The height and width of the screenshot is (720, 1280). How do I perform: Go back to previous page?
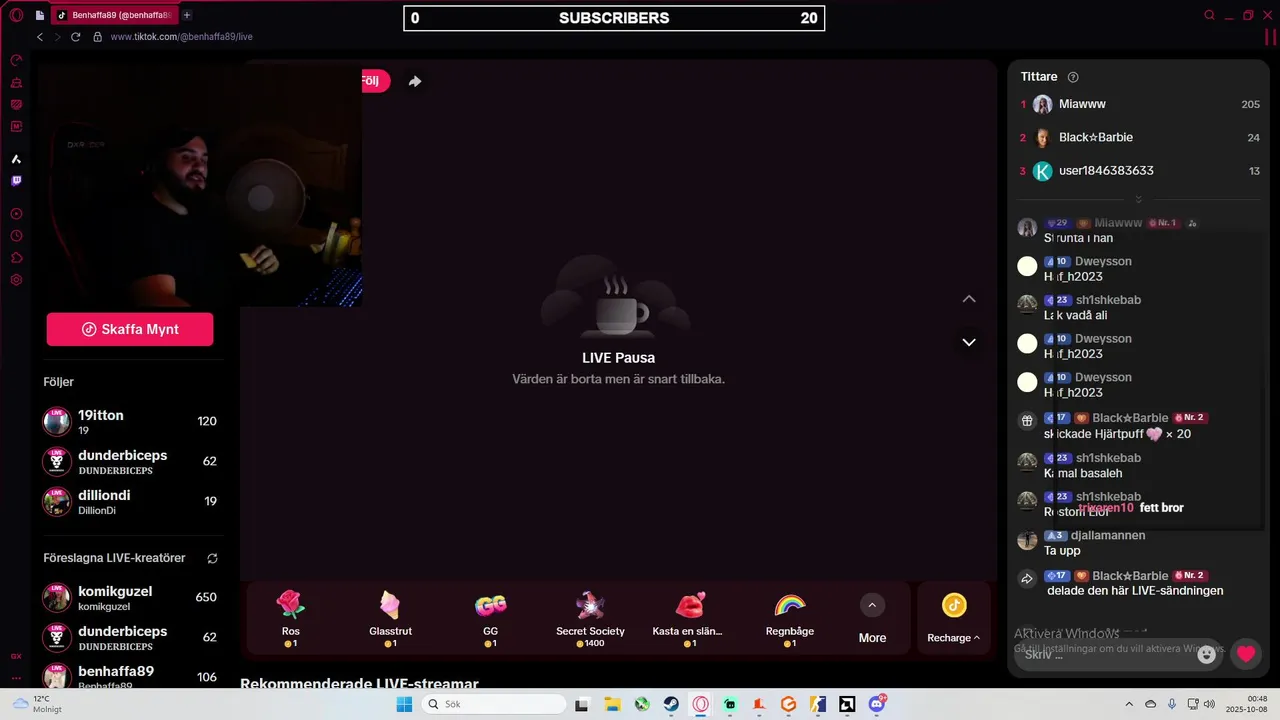[40, 37]
